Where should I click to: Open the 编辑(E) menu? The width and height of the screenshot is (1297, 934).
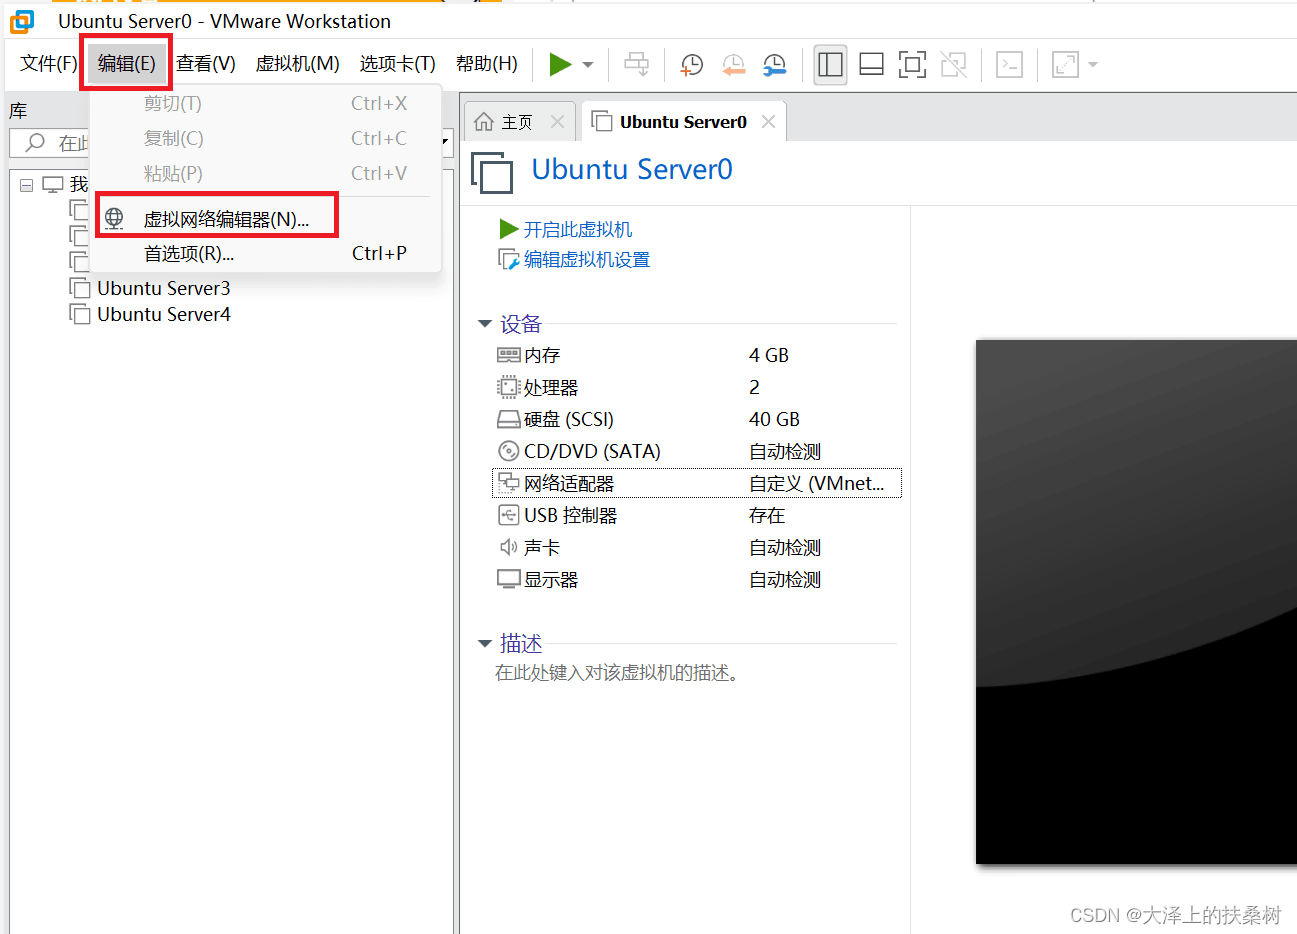(x=127, y=64)
